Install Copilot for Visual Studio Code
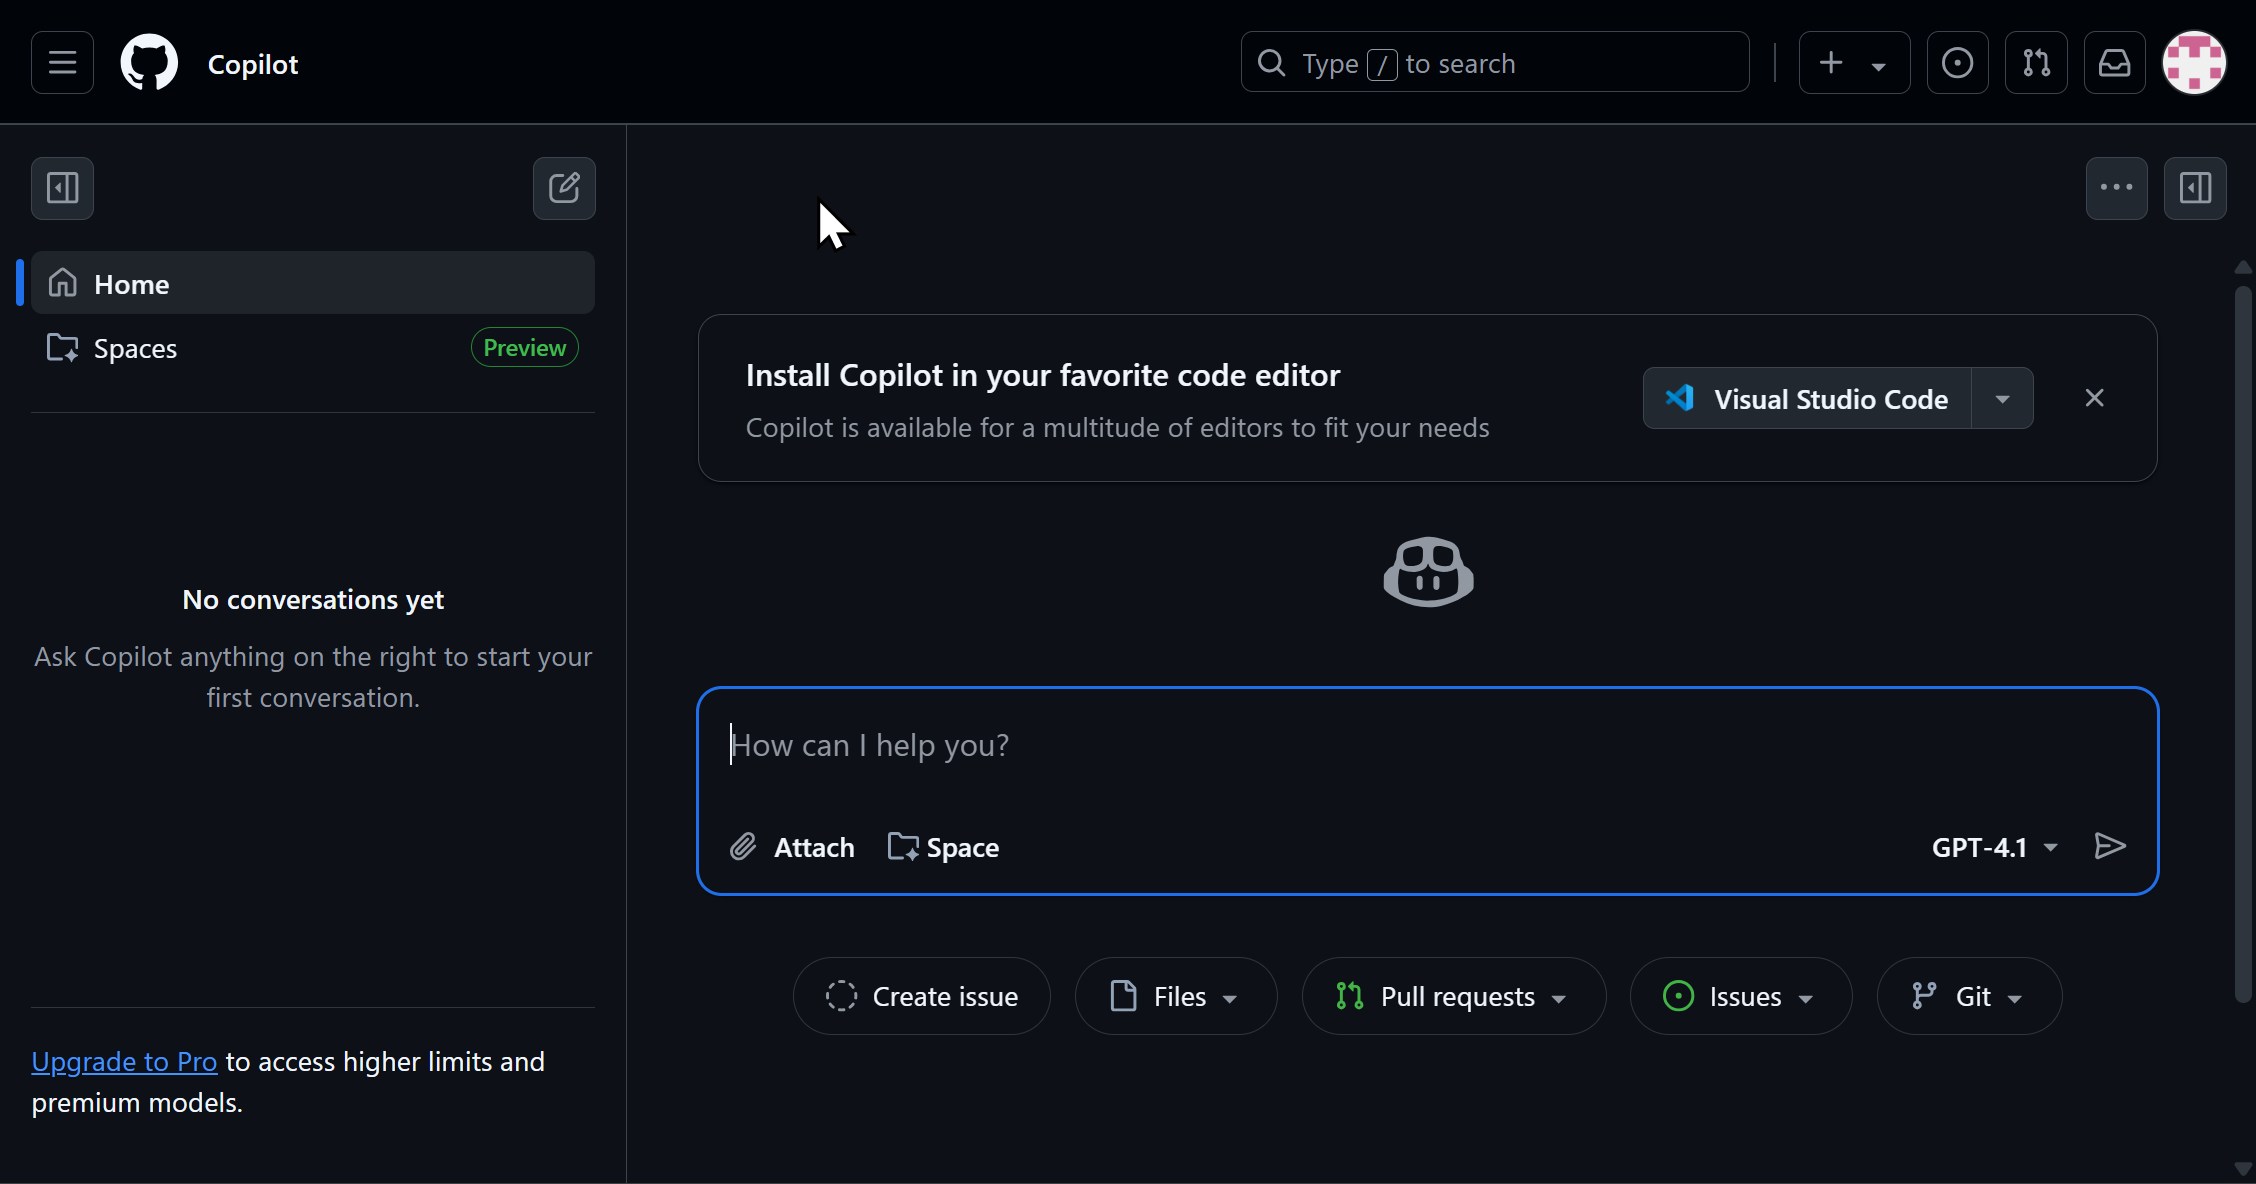 pyautogui.click(x=1807, y=398)
